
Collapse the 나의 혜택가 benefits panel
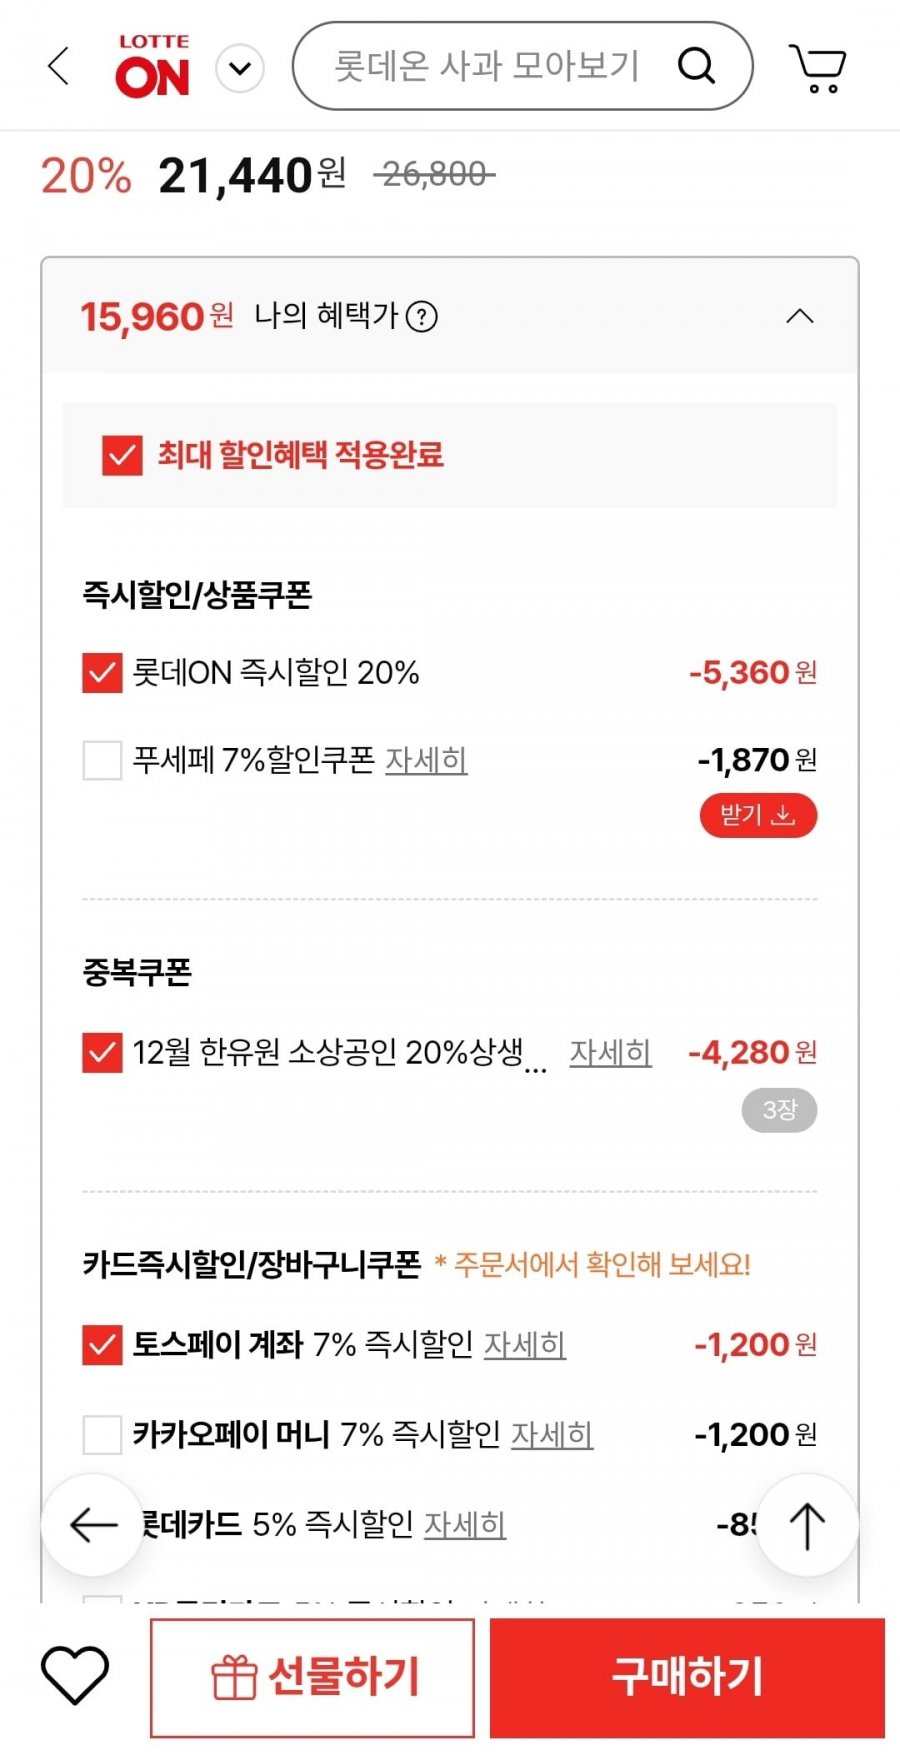(x=800, y=317)
